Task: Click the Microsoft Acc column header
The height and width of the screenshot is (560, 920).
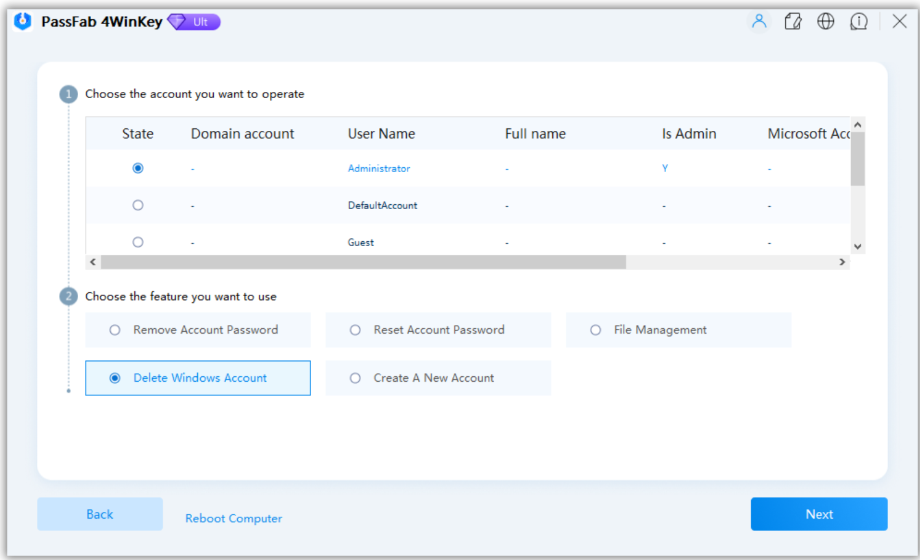Action: [x=809, y=134]
